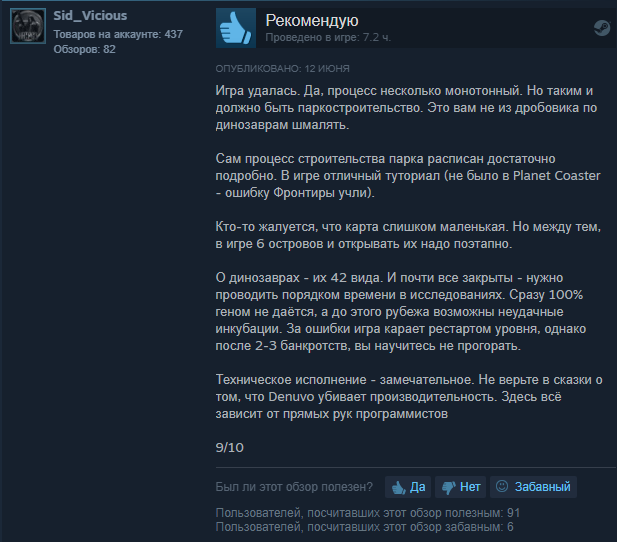This screenshot has height=542, width=617.
Task: Click the 9/10 score text
Action: coord(230,448)
